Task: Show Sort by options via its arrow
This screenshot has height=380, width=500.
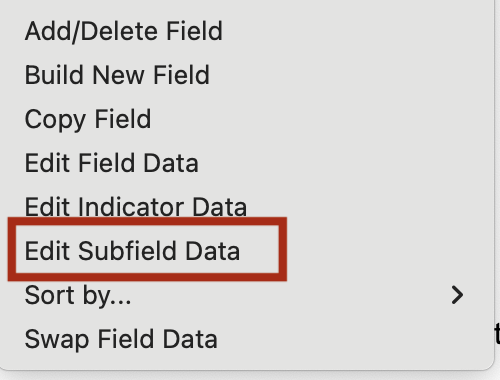Action: (457, 295)
